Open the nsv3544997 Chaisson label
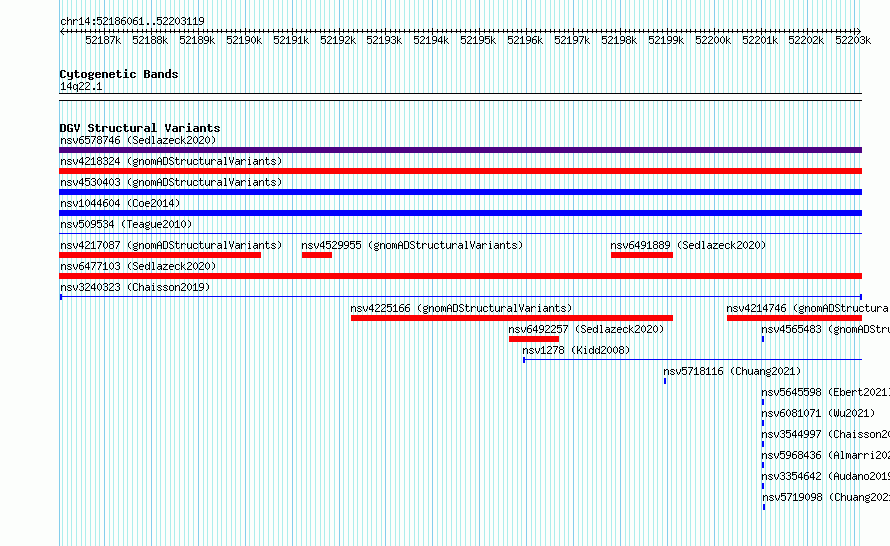 click(825, 434)
